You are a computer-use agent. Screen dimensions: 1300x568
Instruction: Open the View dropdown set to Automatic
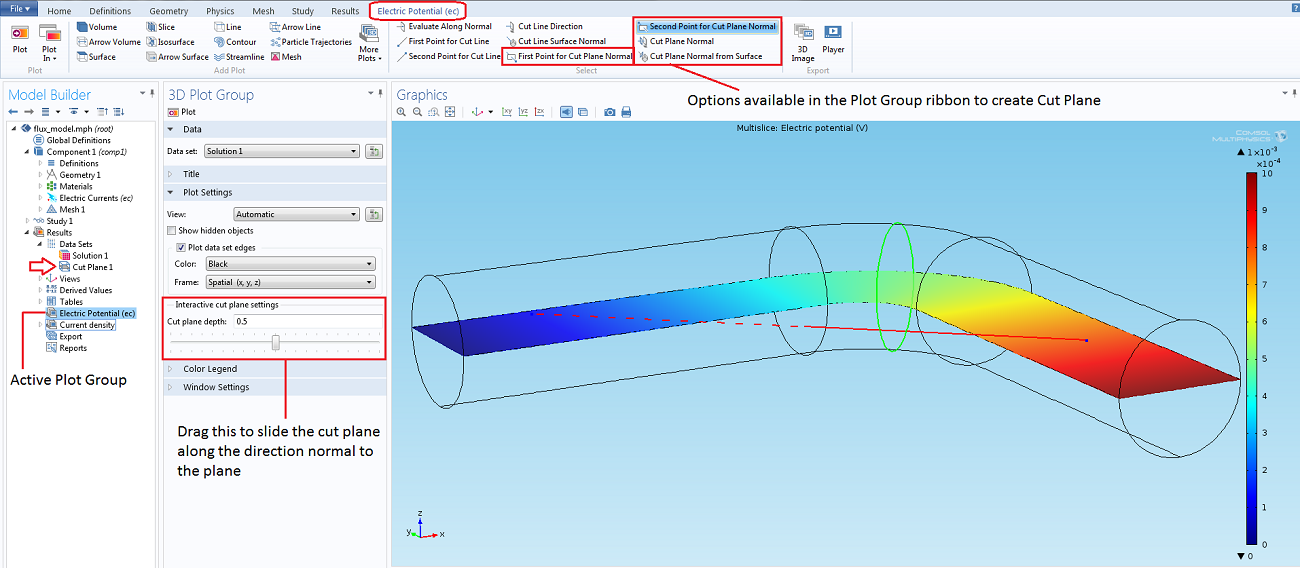[296, 214]
